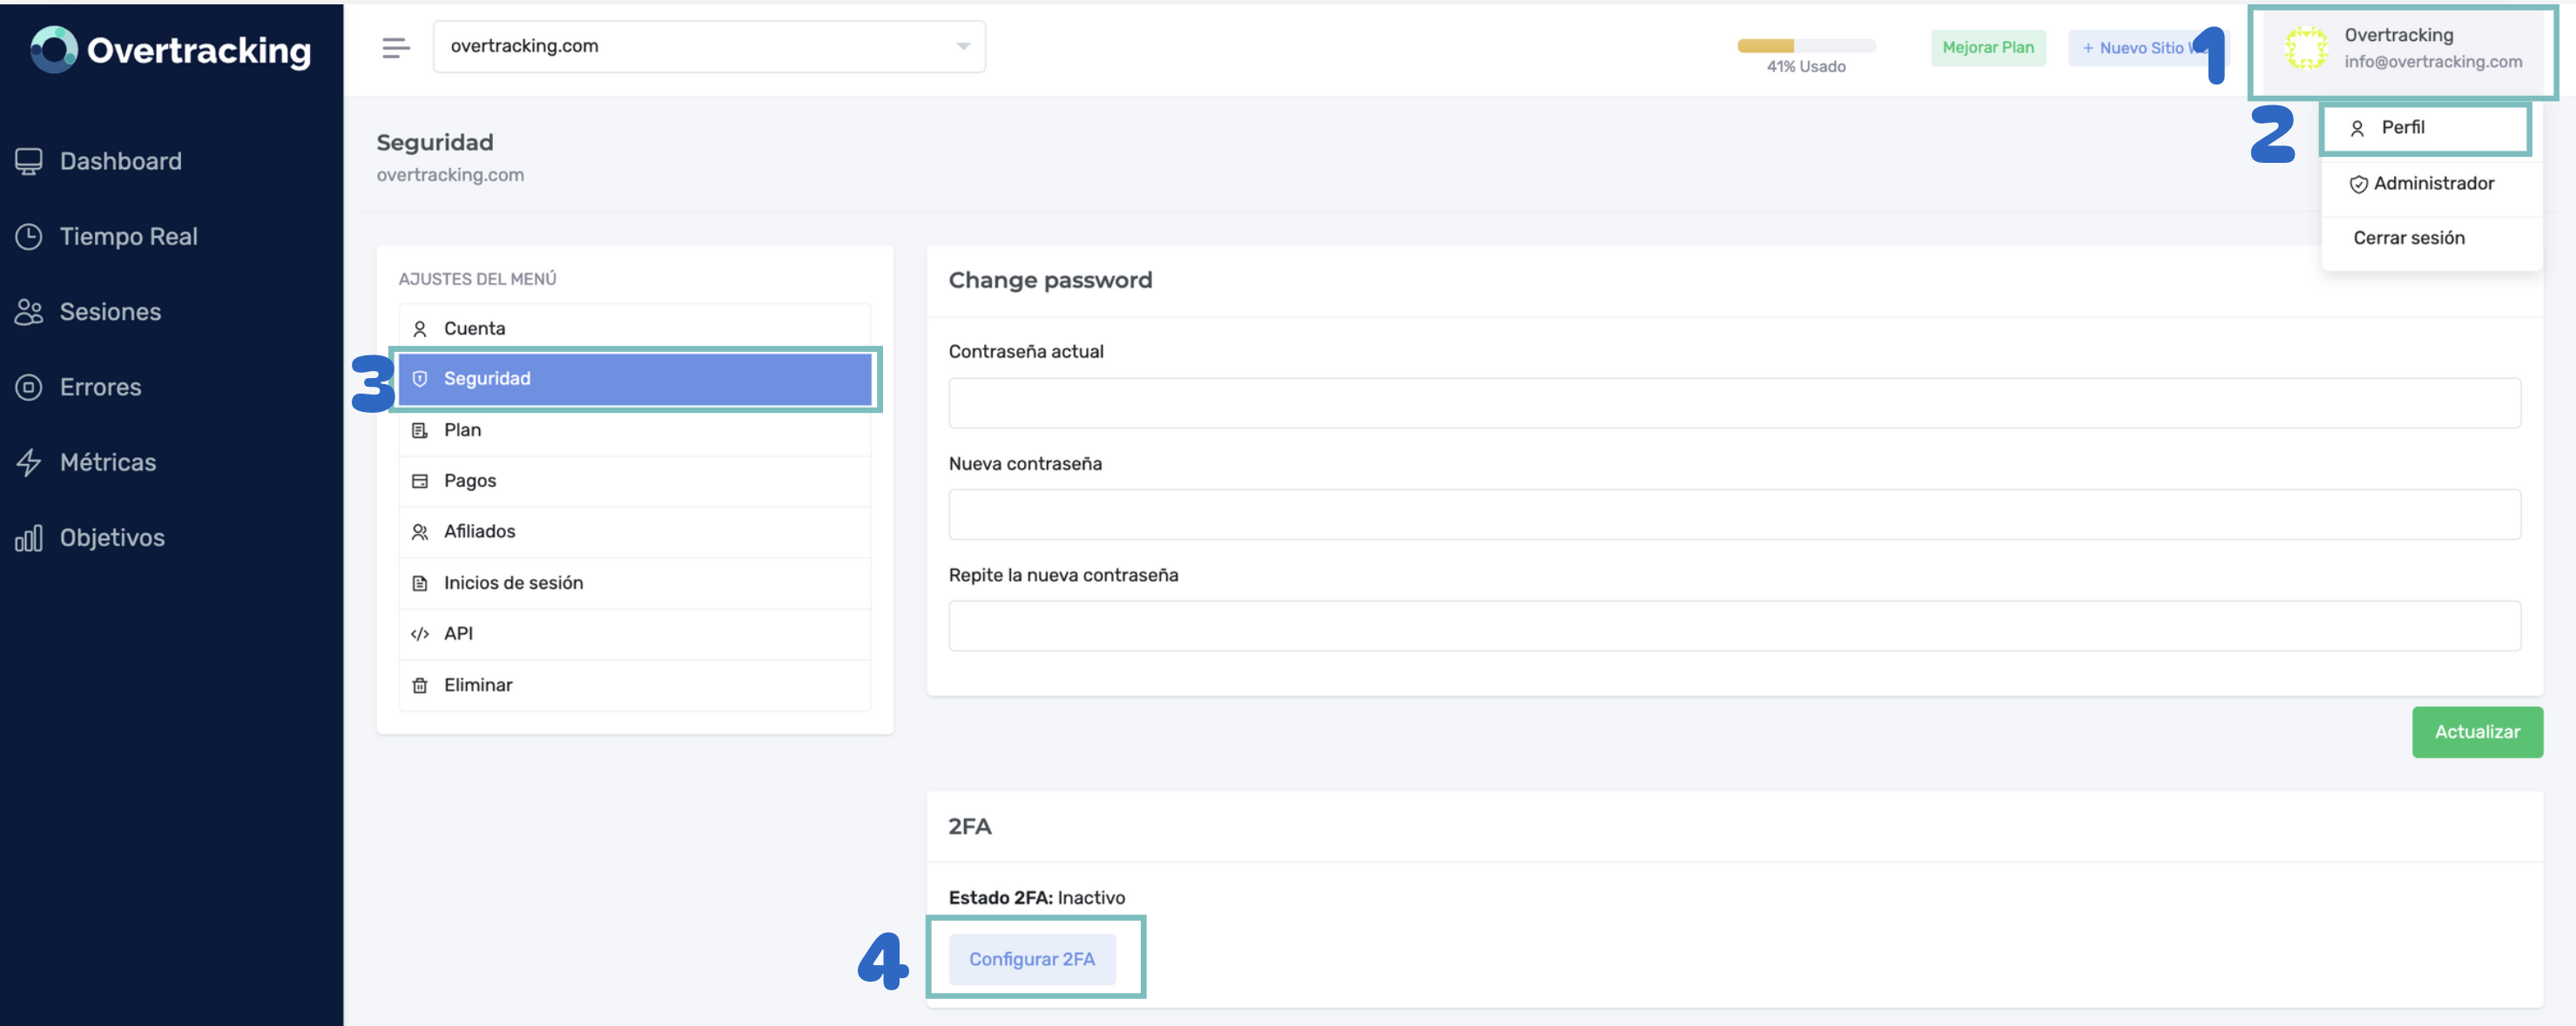Focus the Nueva contraseña input field
2576x1026 pixels.
pyautogui.click(x=1734, y=514)
